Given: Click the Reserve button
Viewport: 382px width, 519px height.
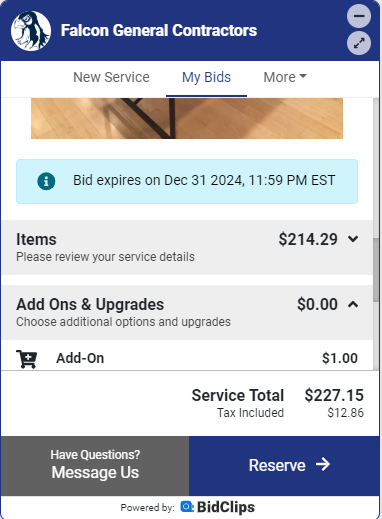Looking at the screenshot, I should (x=284, y=465).
